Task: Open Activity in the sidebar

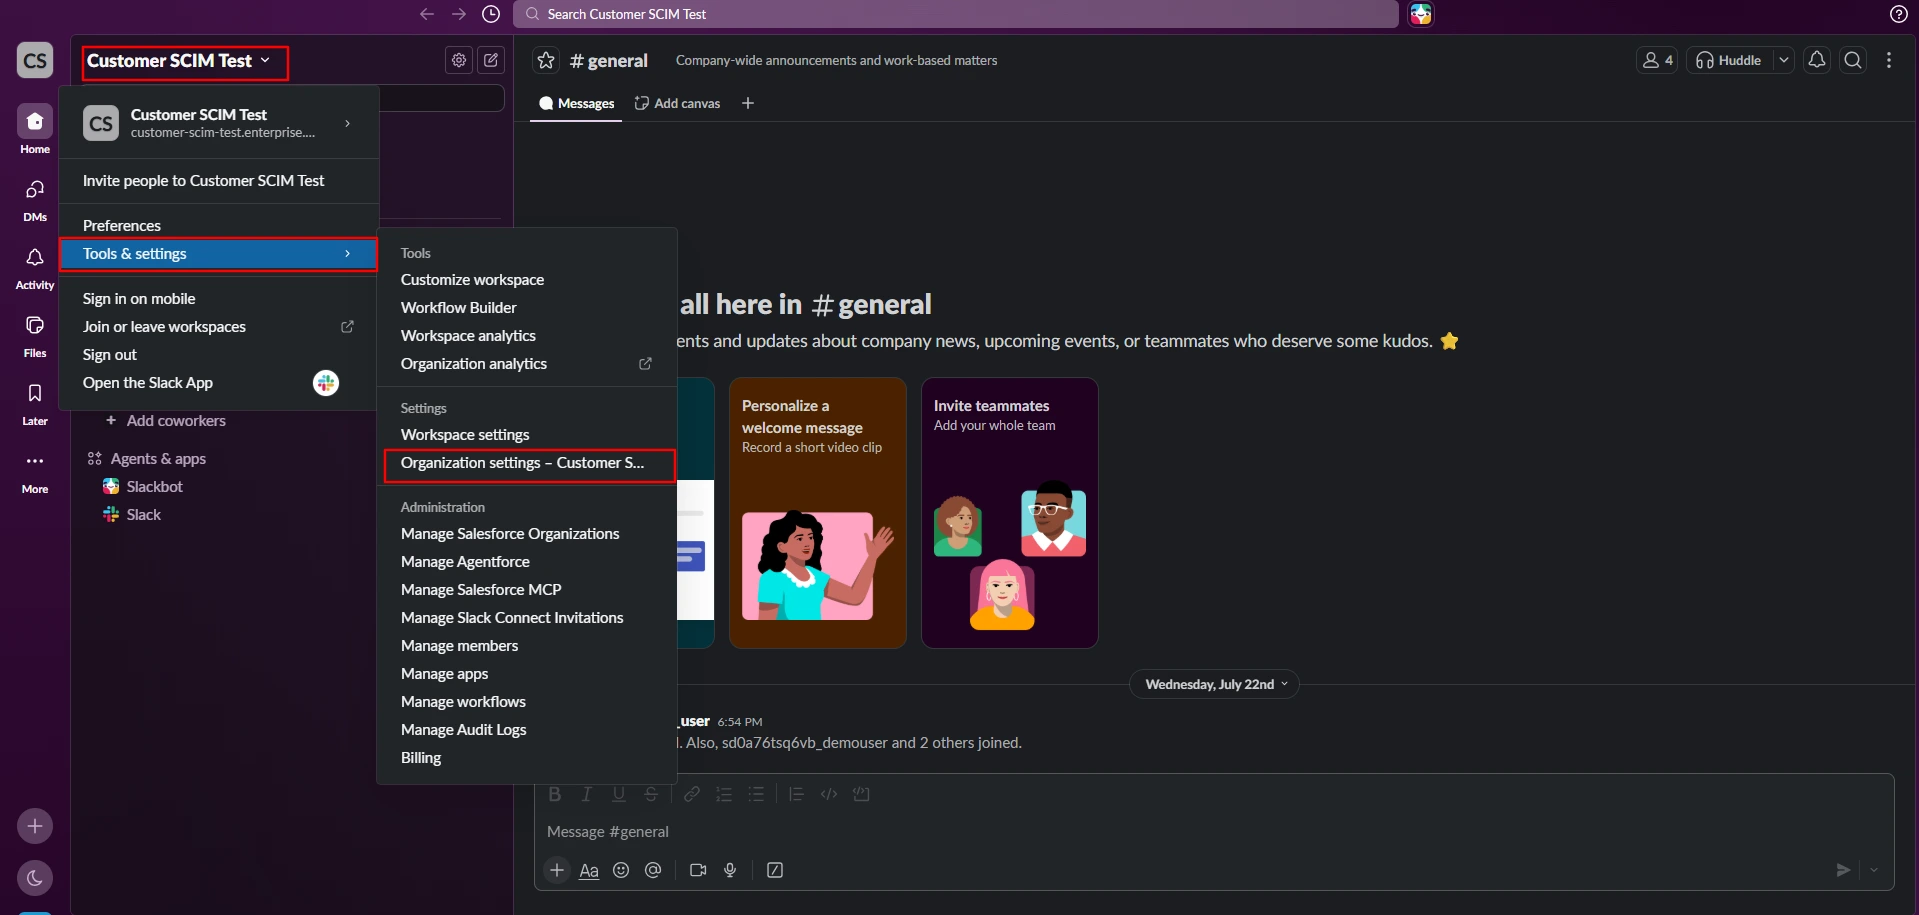Action: pyautogui.click(x=35, y=266)
